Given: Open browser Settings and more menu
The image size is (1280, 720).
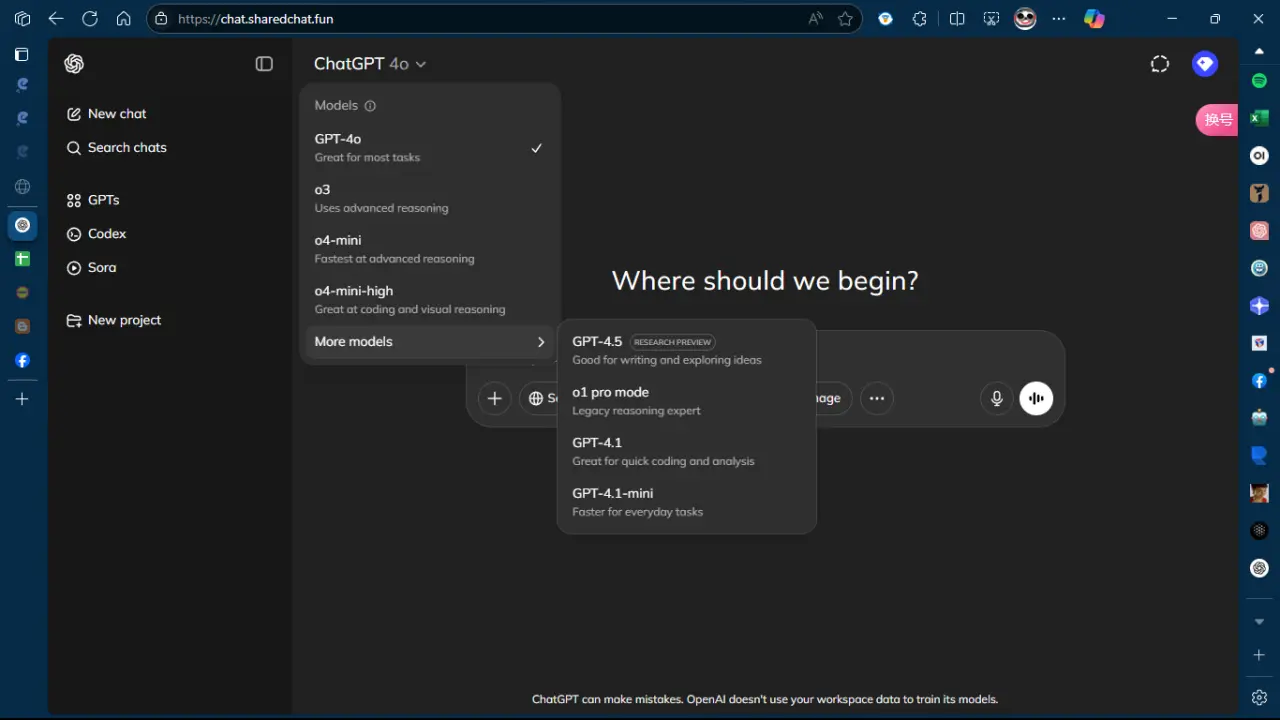Looking at the screenshot, I should coord(1059,19).
